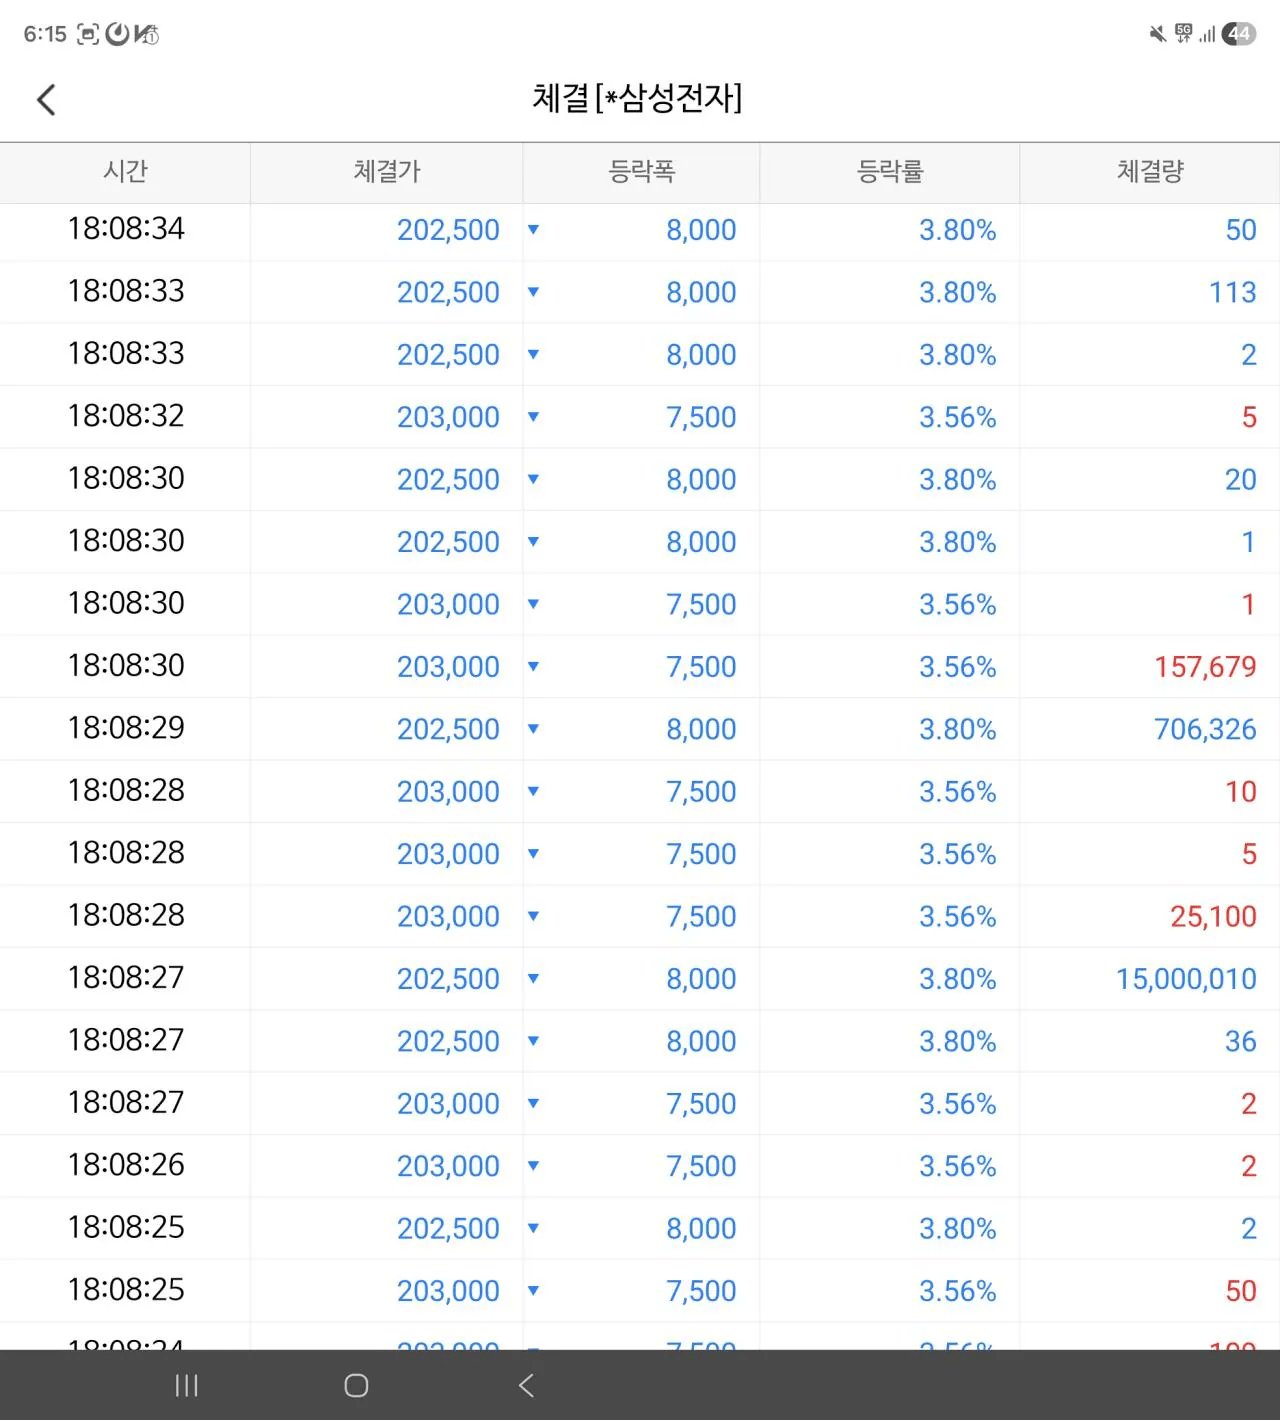The image size is (1280, 1420).
Task: Sort by the 체결량 column header
Action: click(x=1149, y=171)
